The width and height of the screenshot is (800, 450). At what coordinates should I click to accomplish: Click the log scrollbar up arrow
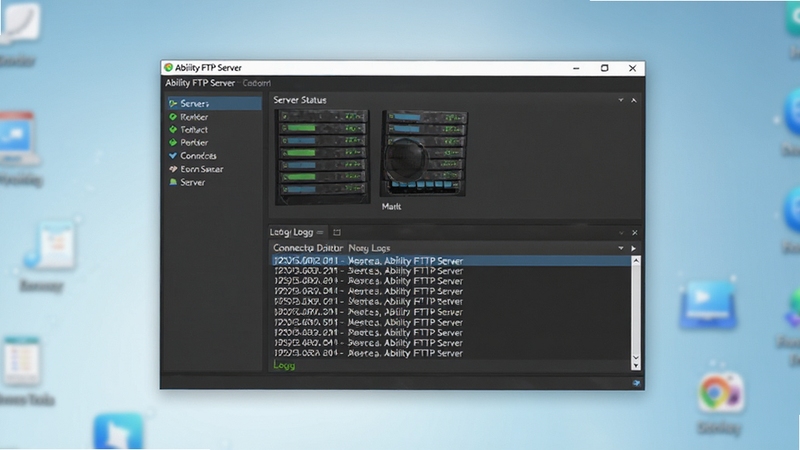coord(636,260)
